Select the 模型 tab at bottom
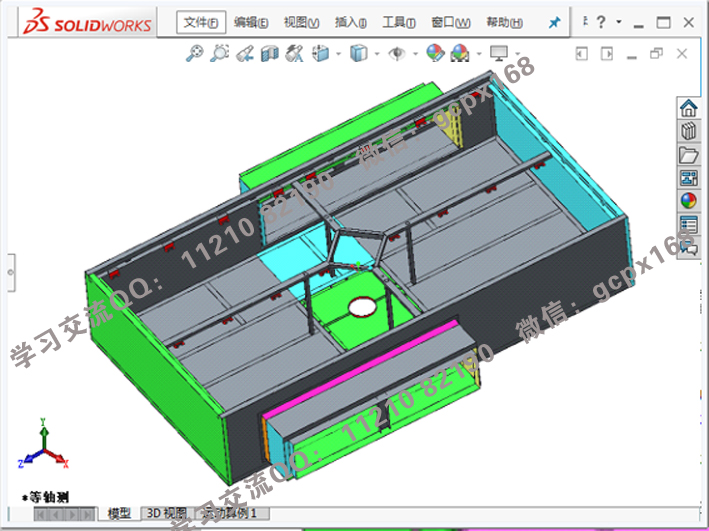Viewport: 709px width, 531px height. 119,513
